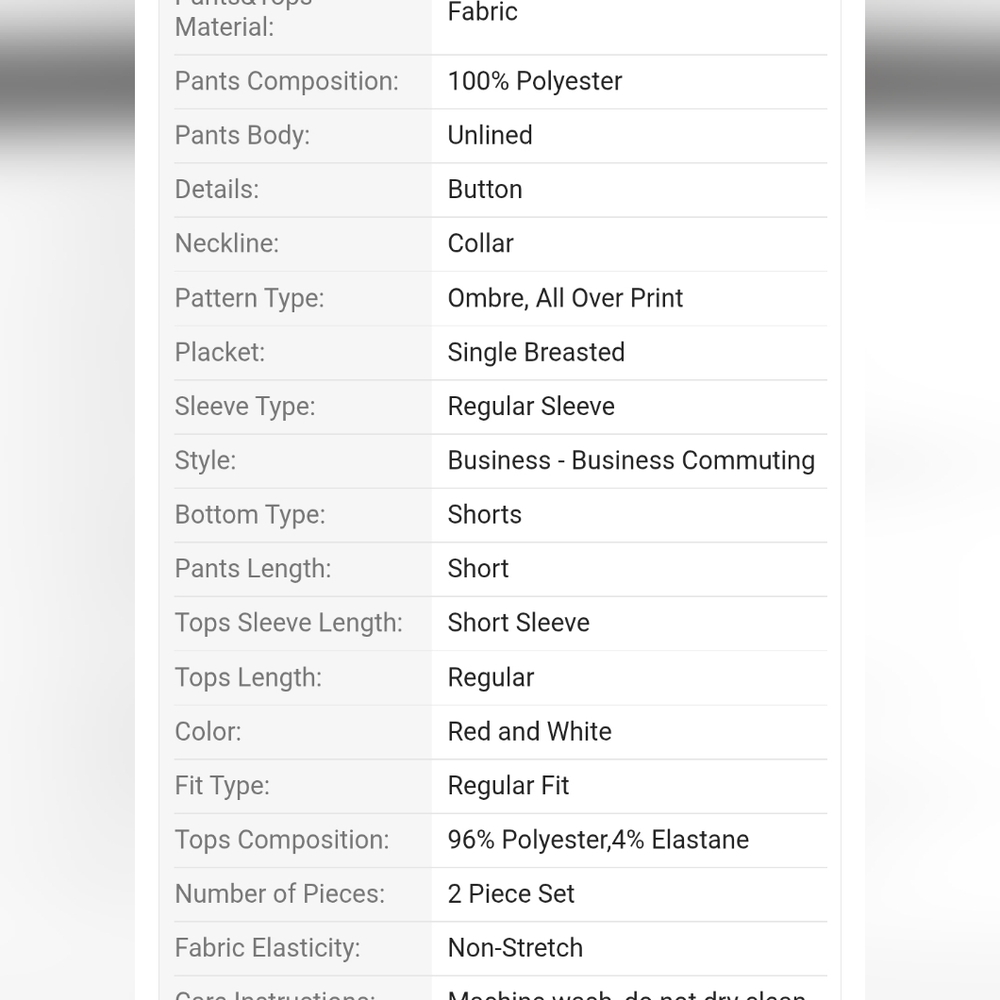Click the 'Red and White' color value
This screenshot has height=1000, width=1000.
(x=529, y=732)
